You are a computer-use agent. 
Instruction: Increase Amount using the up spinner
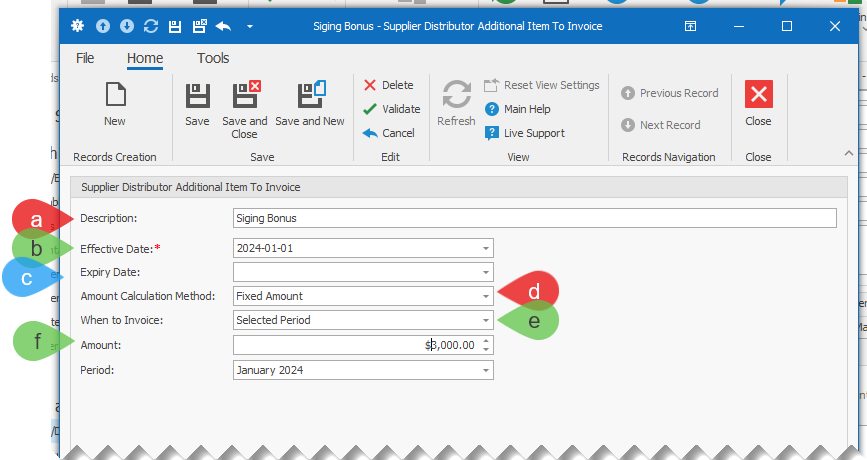(x=486, y=340)
